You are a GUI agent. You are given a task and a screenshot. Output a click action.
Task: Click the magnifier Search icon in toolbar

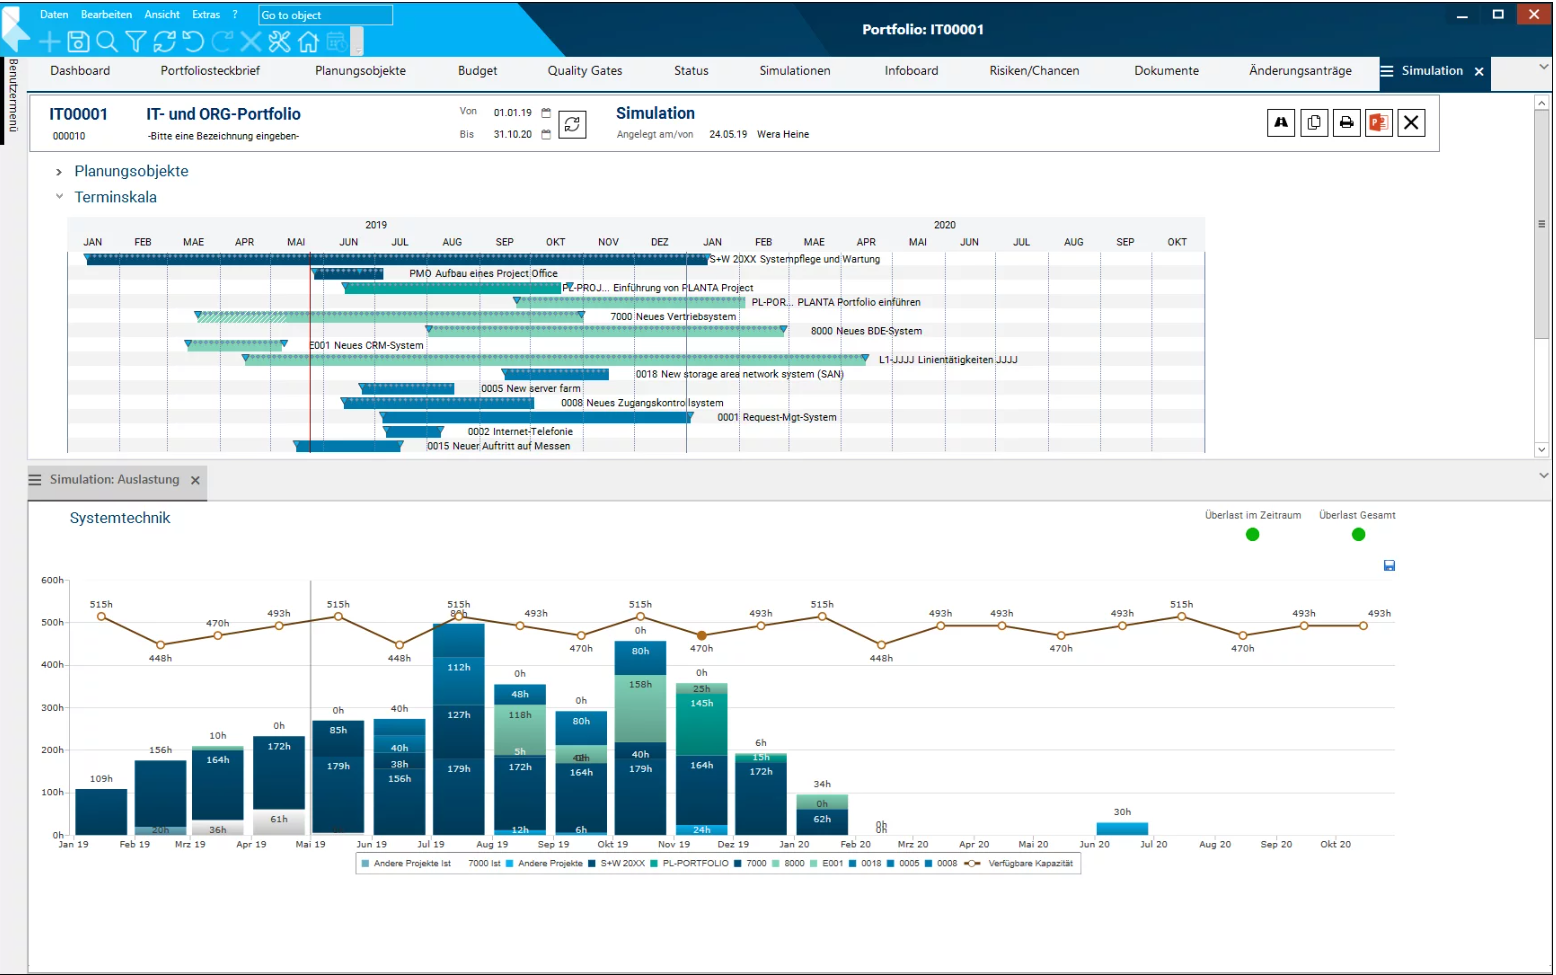[x=107, y=42]
